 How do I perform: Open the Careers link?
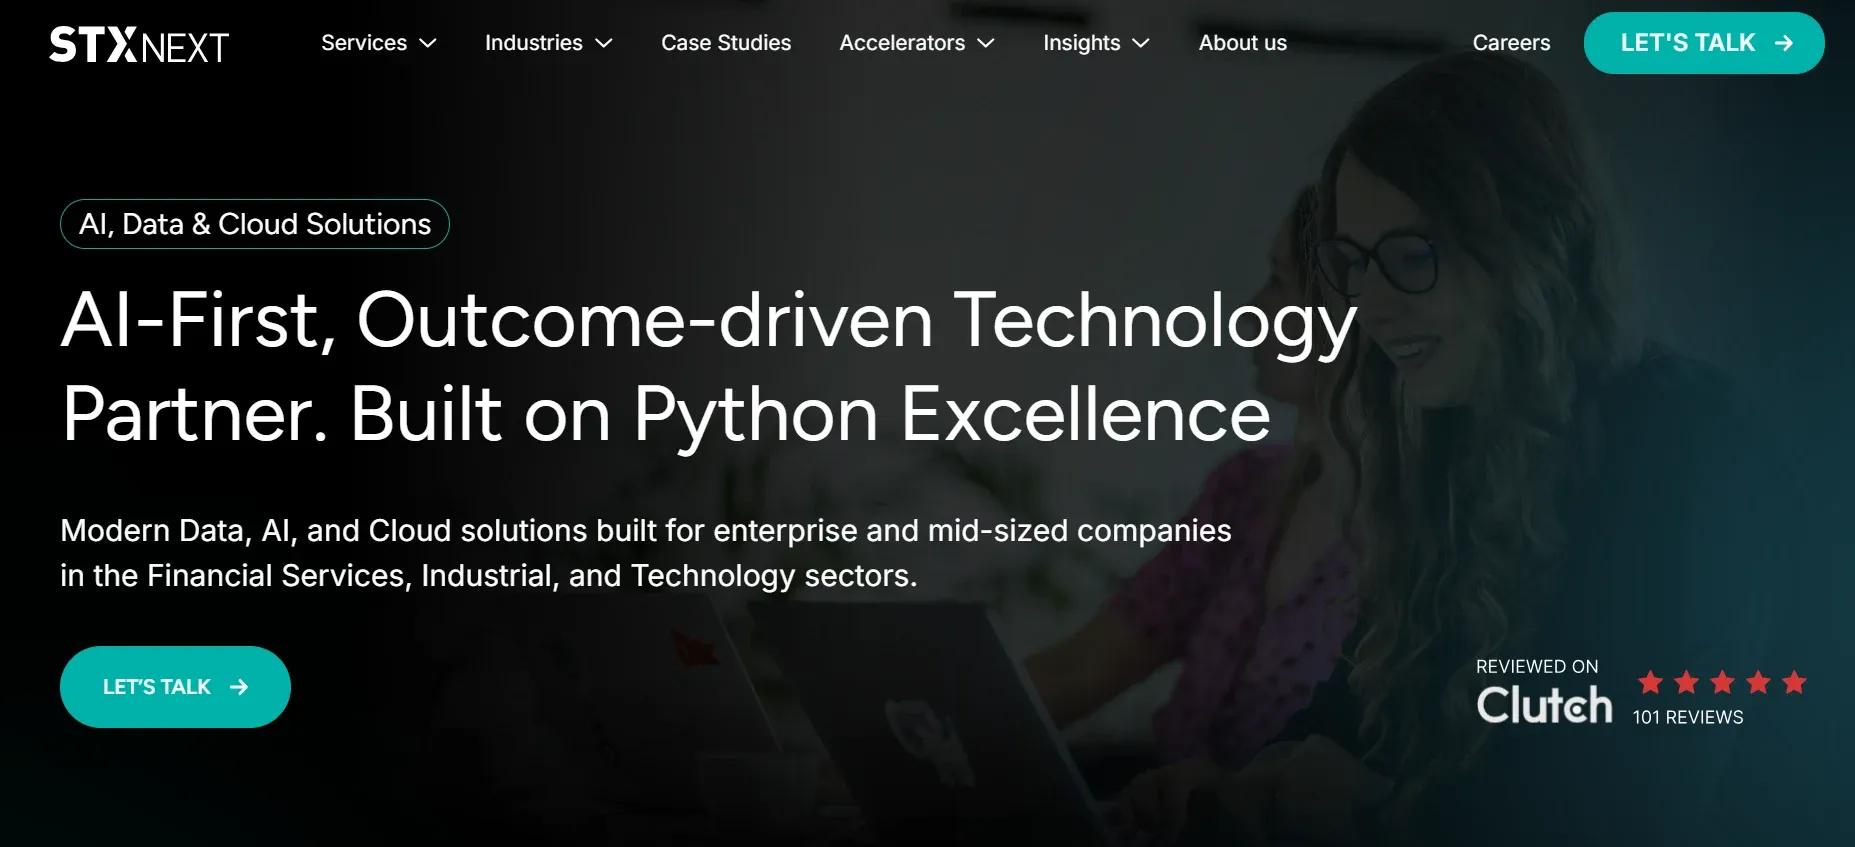(x=1511, y=43)
